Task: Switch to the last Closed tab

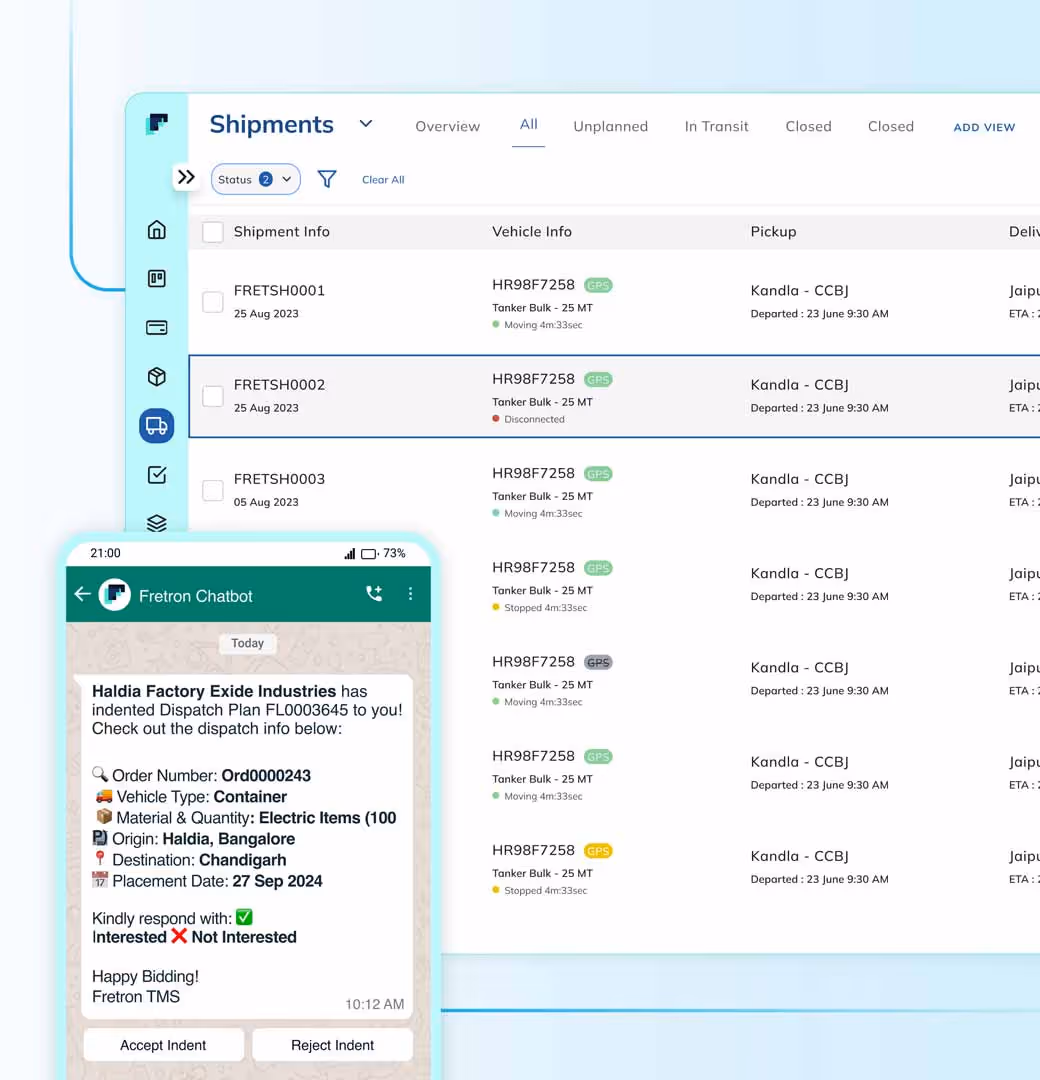Action: 891,126
